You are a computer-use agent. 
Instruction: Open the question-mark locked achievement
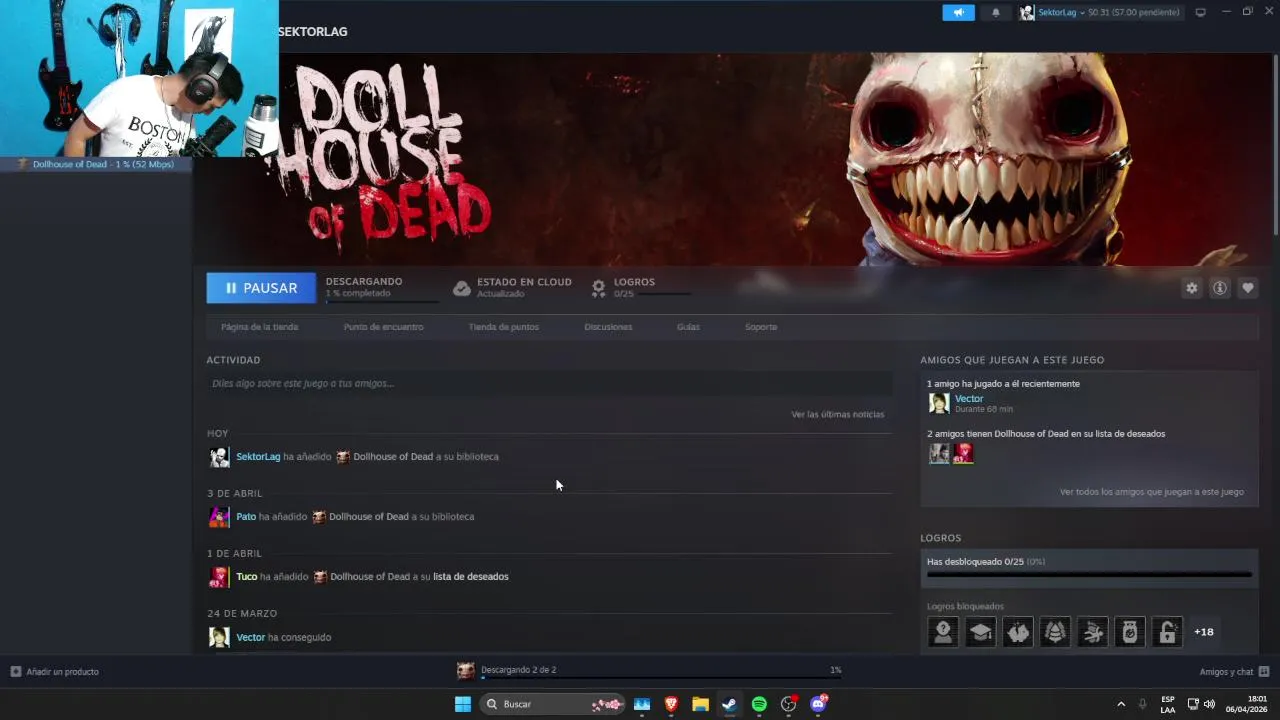pos(943,632)
